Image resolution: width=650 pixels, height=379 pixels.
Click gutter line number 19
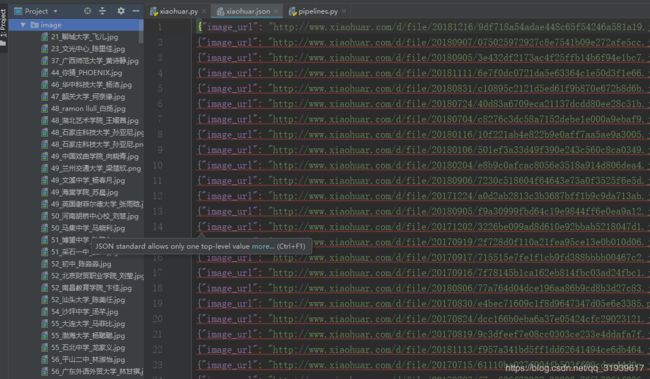coord(158,304)
